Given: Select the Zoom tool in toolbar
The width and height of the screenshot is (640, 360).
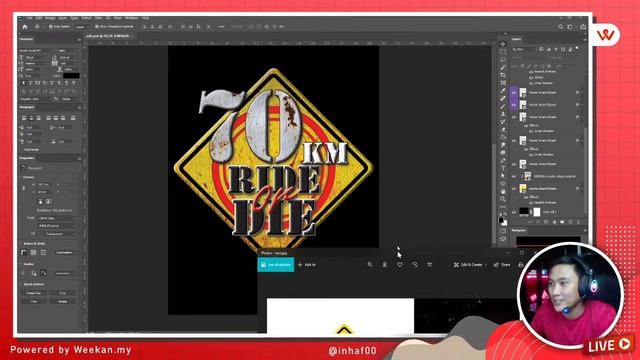Looking at the screenshot, I should pyautogui.click(x=503, y=199).
